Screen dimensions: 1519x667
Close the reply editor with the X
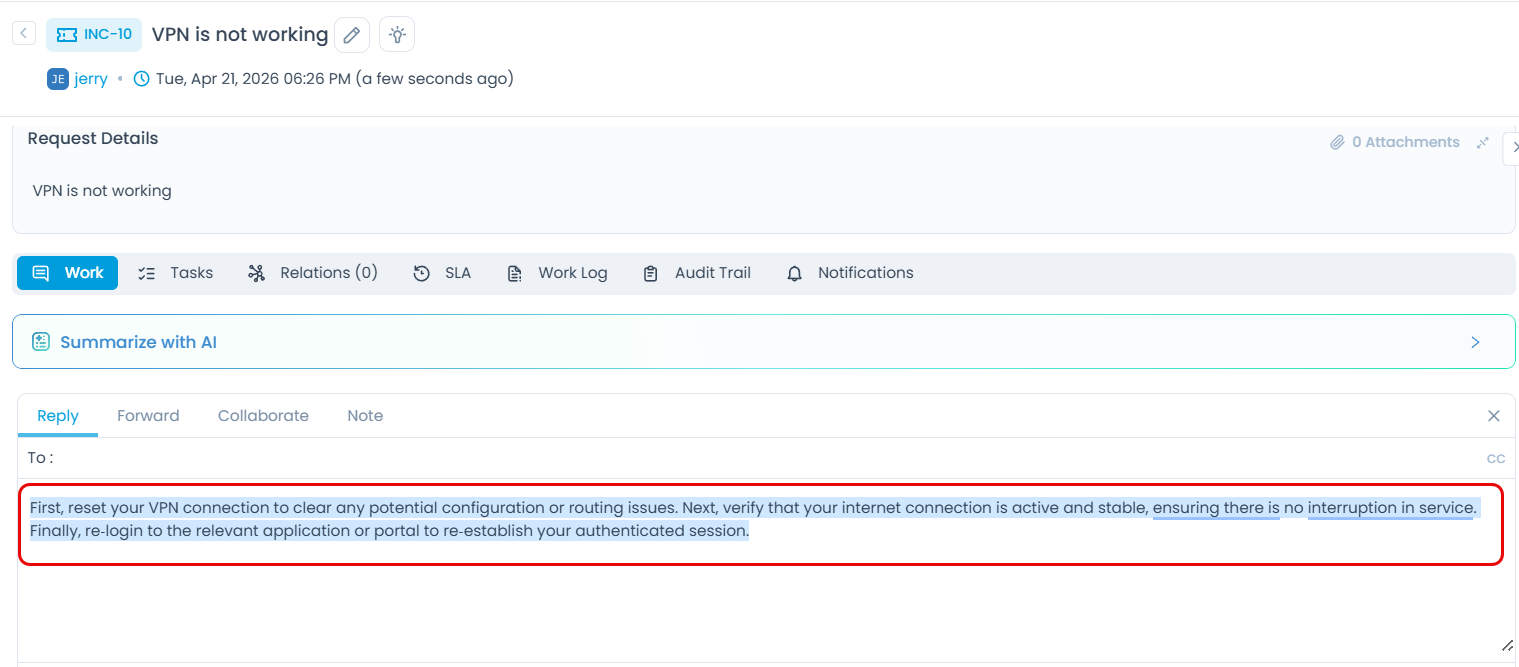(x=1493, y=416)
